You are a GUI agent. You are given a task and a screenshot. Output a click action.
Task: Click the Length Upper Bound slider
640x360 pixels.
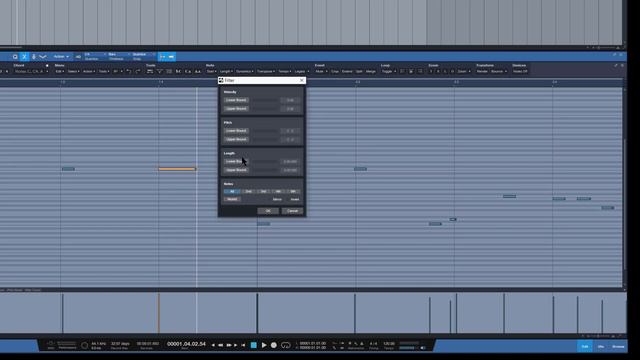(264, 170)
